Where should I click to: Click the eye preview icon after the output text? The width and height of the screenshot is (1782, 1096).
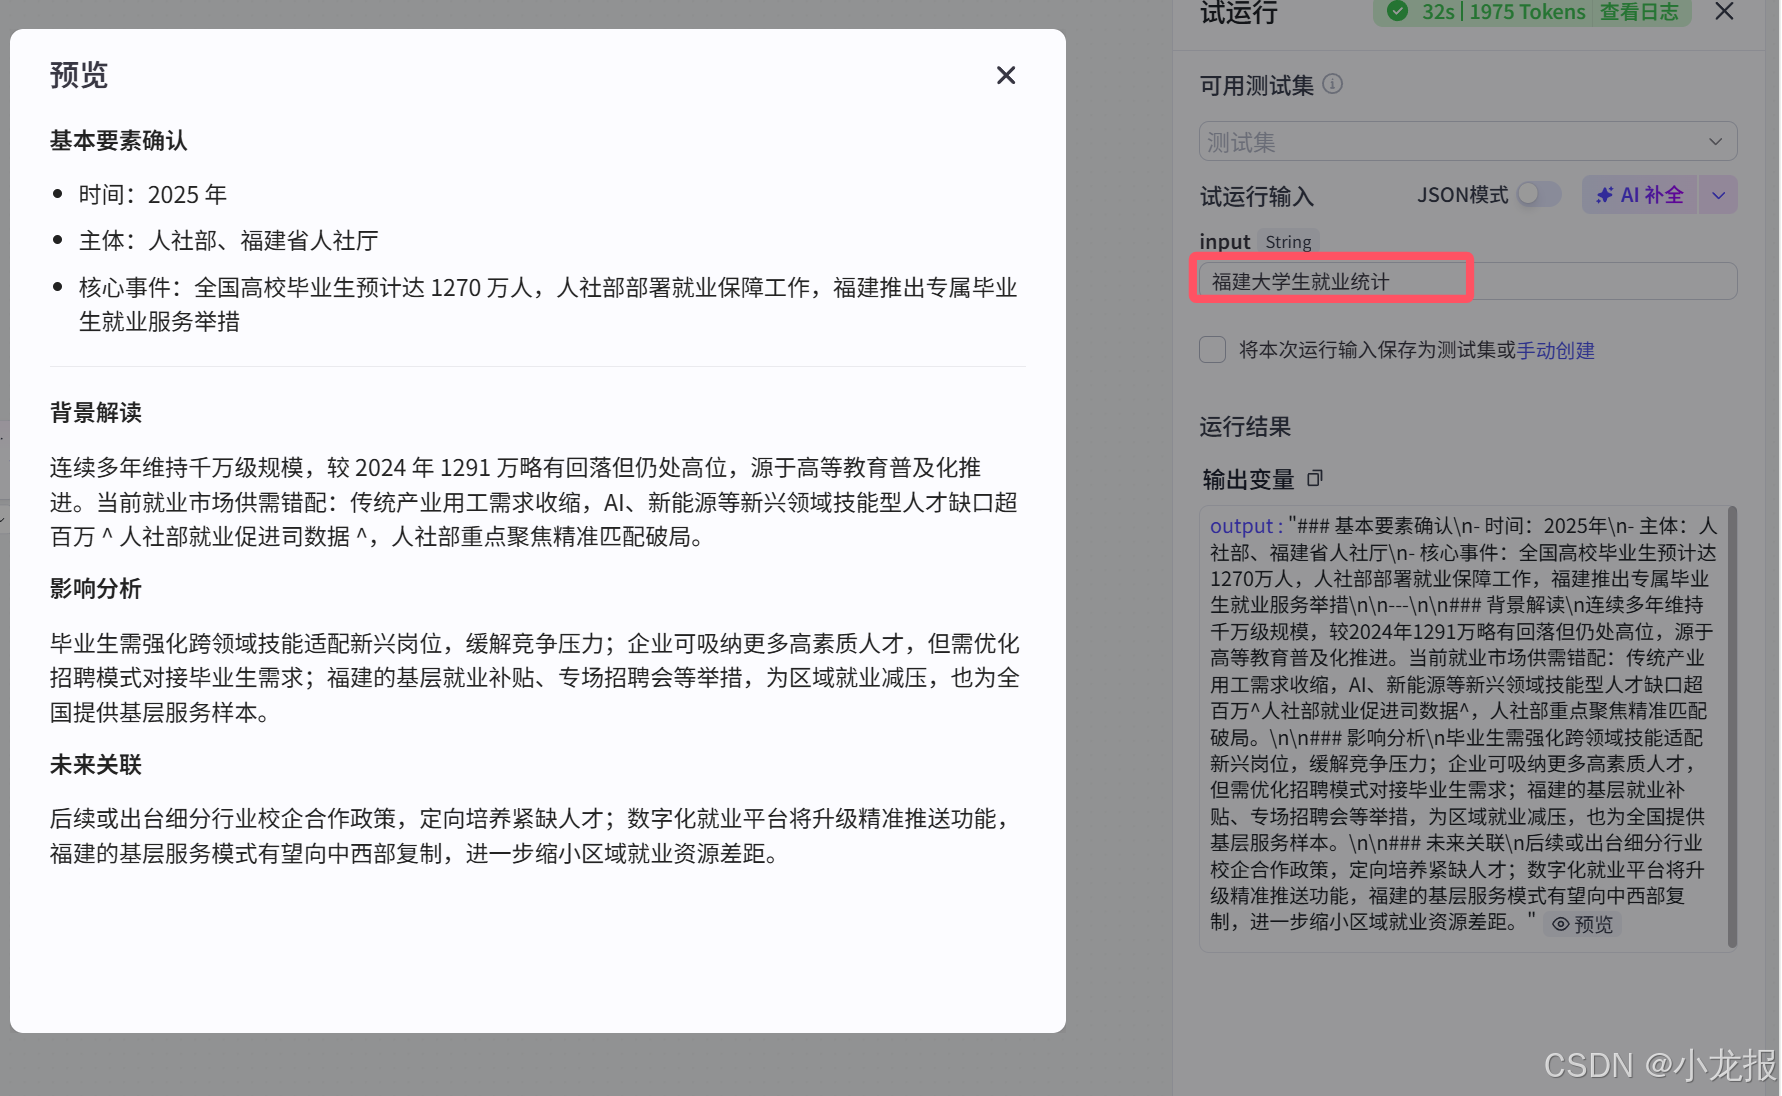click(1560, 924)
